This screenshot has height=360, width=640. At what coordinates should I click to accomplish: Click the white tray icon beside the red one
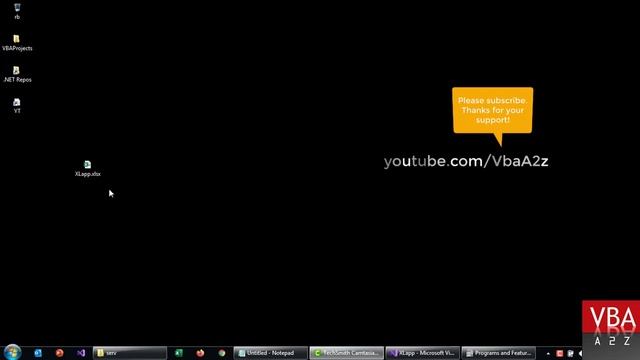(x=570, y=353)
